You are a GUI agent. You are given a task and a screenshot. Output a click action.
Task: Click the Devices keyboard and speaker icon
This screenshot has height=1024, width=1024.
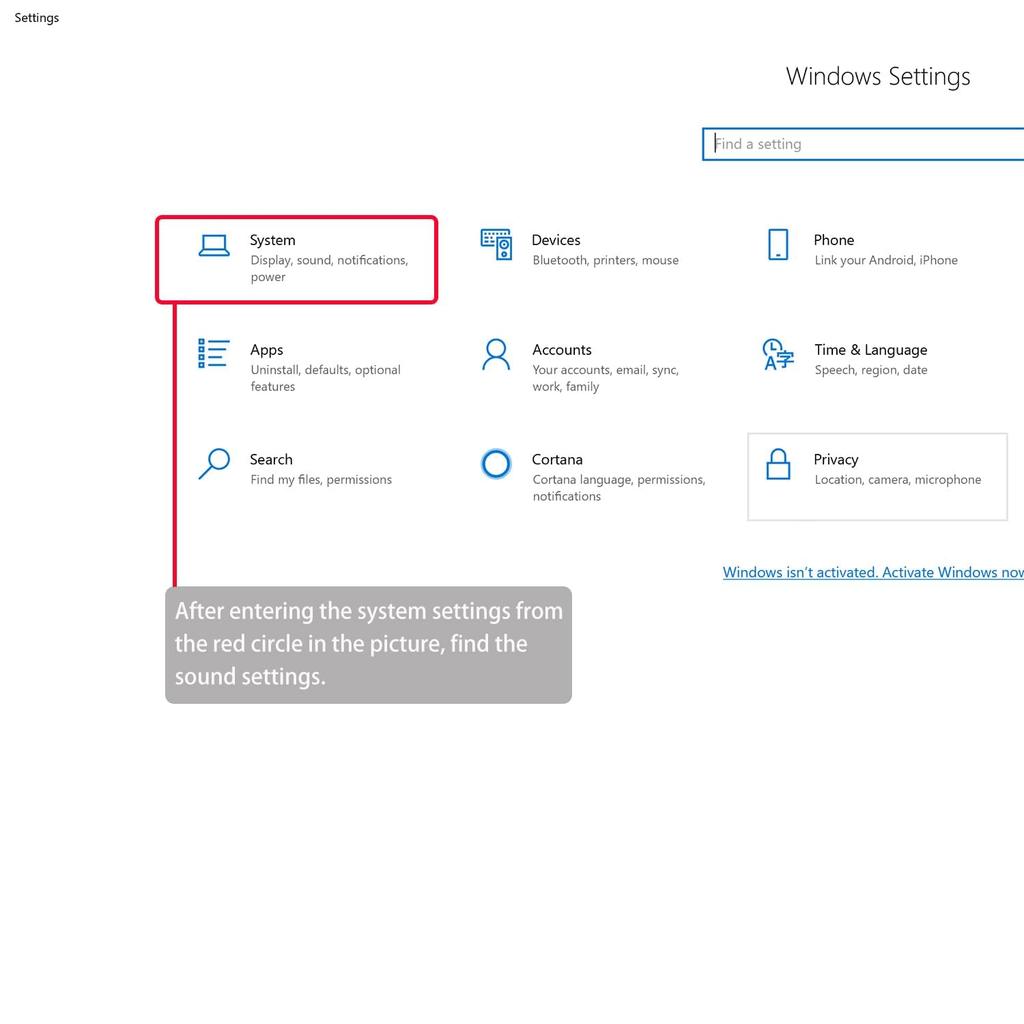[496, 245]
